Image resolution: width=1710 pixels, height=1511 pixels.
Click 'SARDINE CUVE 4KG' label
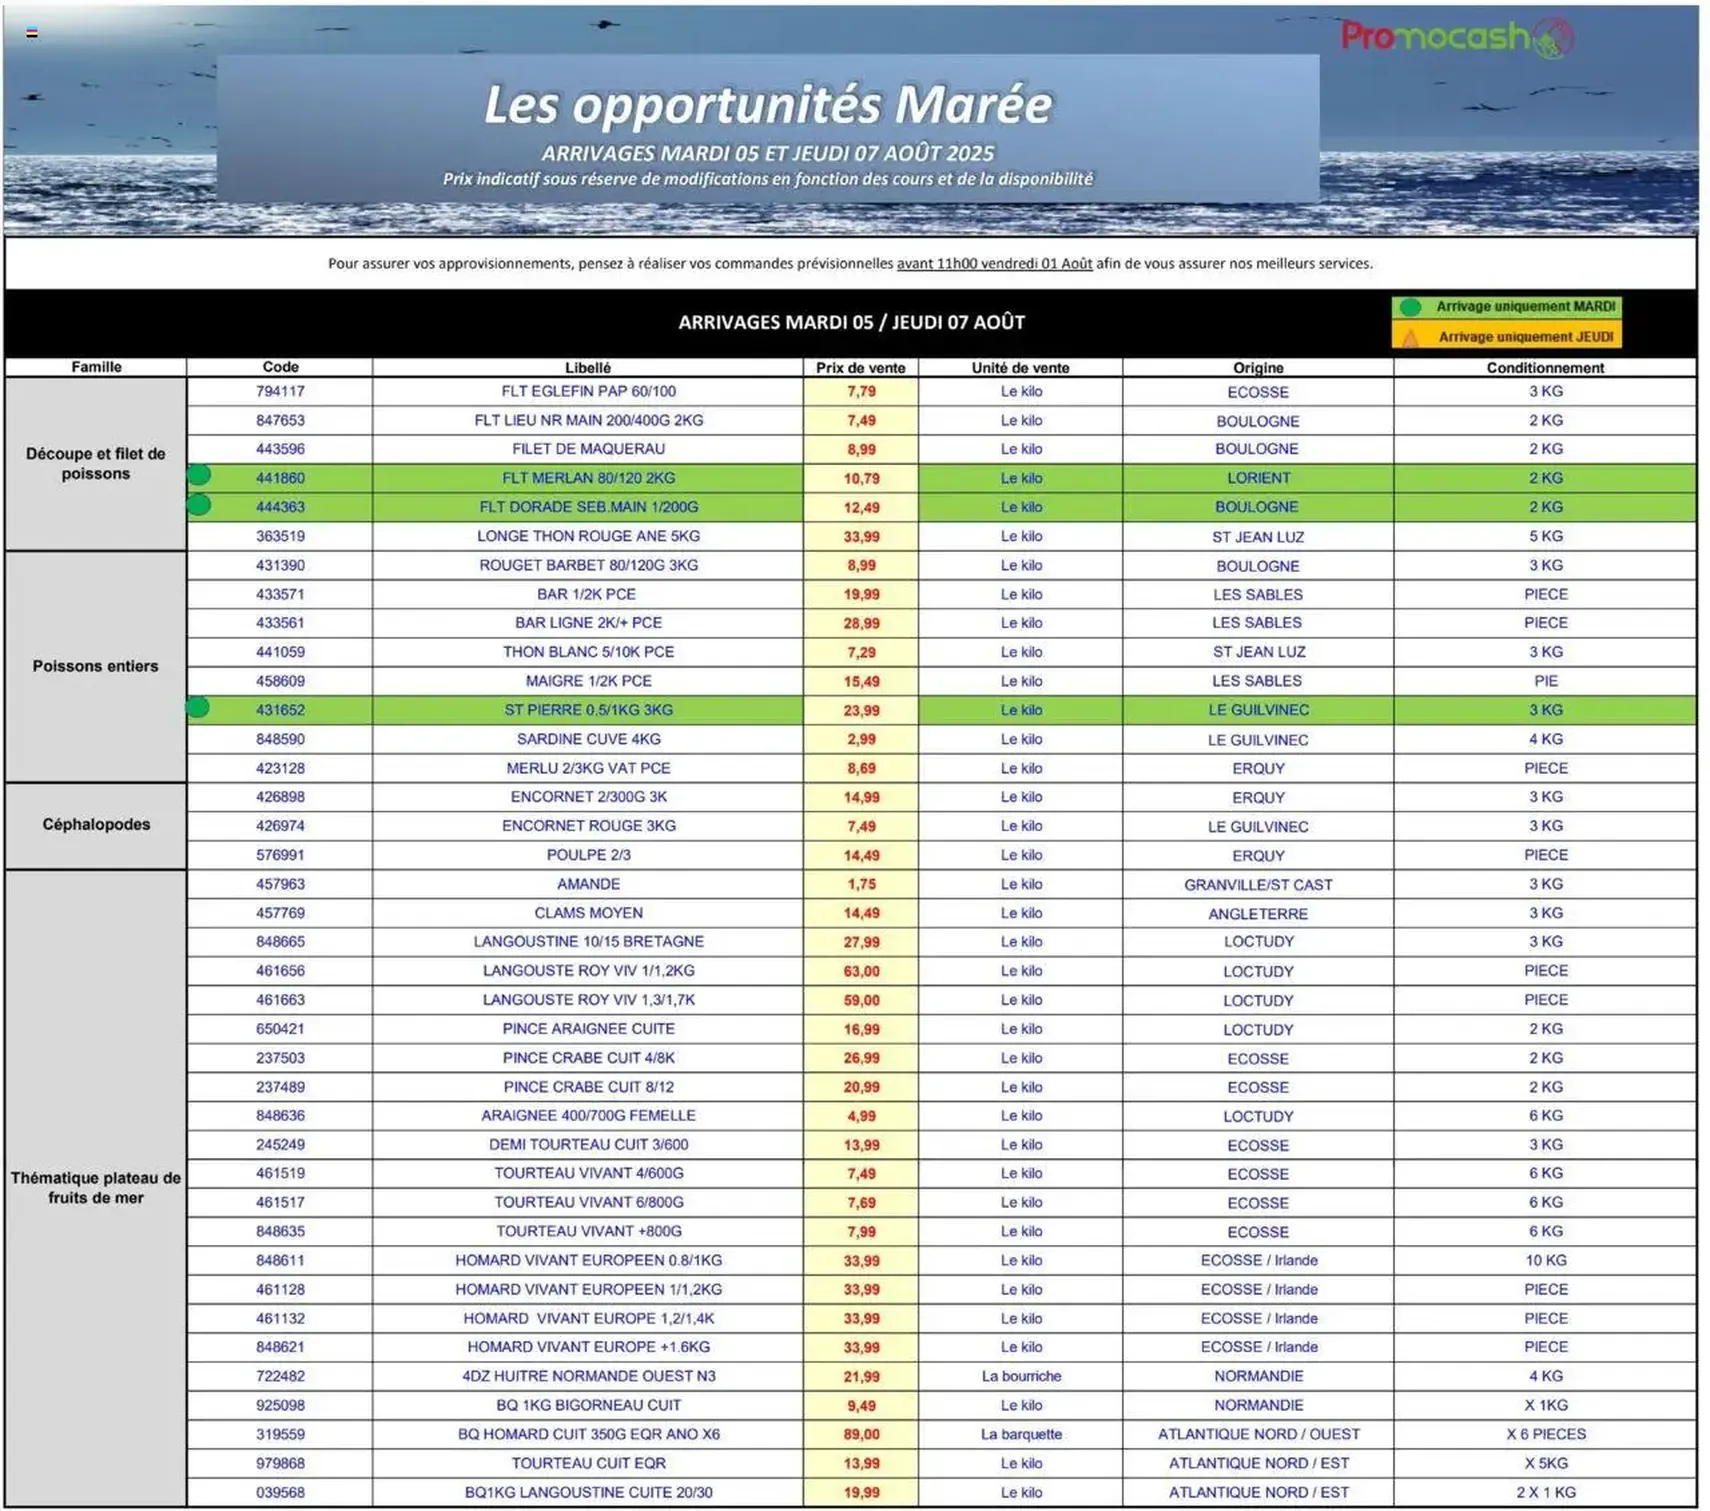(x=588, y=739)
